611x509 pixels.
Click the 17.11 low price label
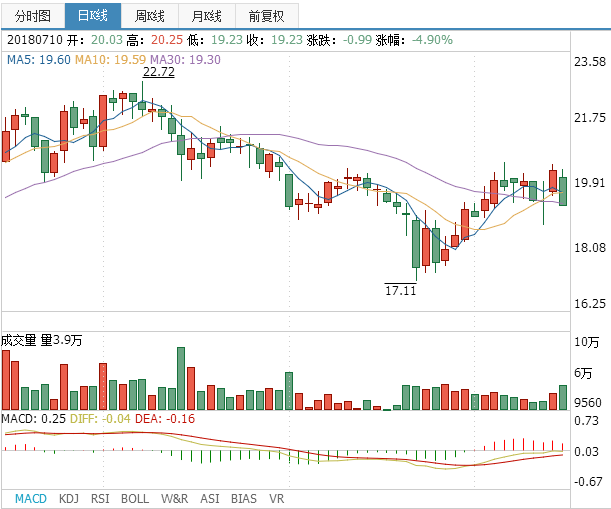click(x=401, y=290)
